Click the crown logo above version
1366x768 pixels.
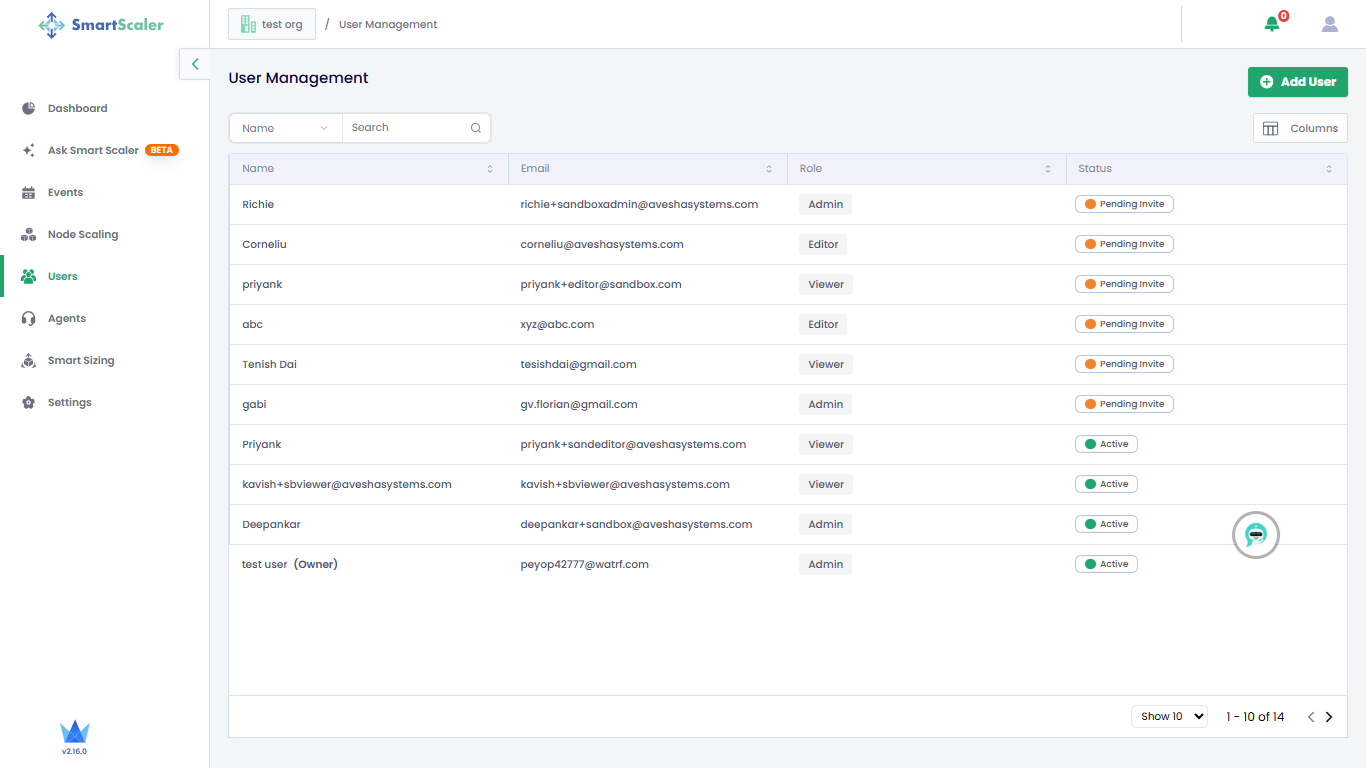click(75, 731)
